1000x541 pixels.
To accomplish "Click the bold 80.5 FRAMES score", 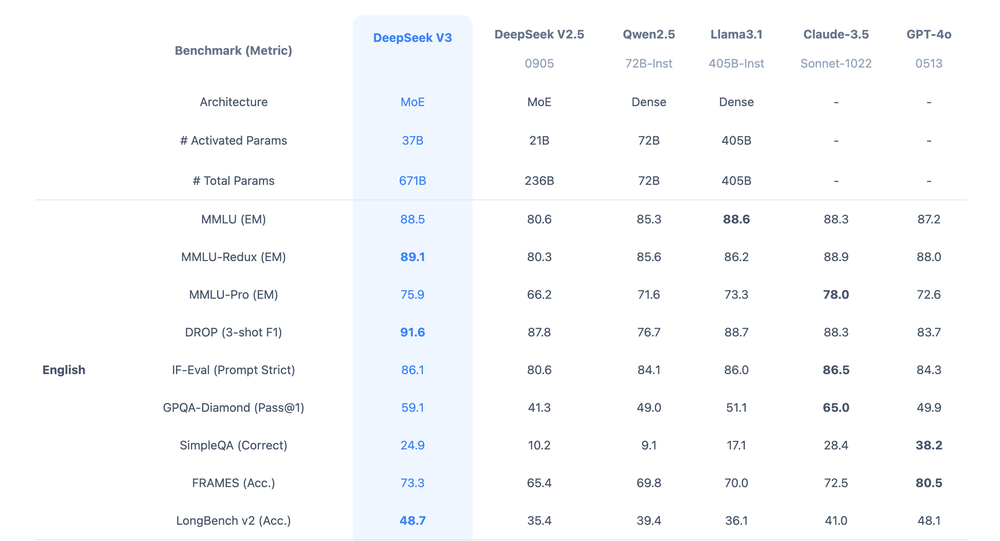I will [929, 483].
